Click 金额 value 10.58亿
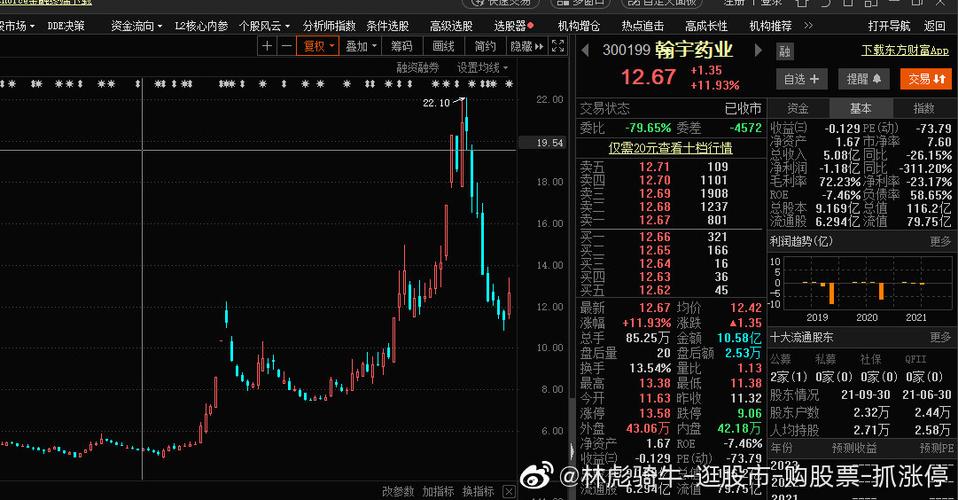The width and height of the screenshot is (958, 500). pyautogui.click(x=739, y=338)
